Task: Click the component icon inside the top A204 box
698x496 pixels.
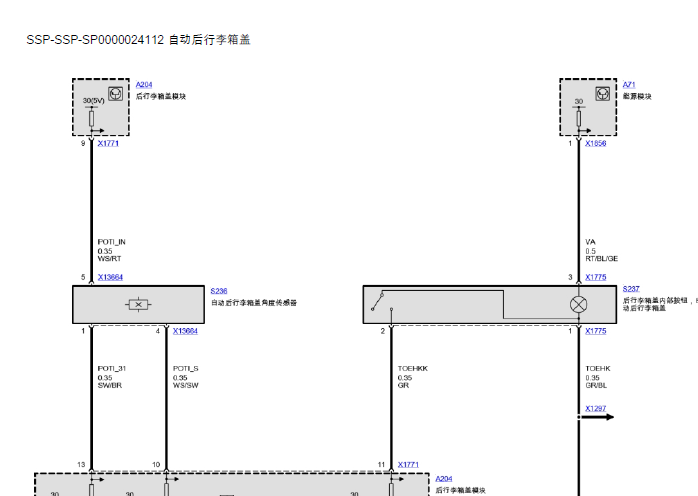Action: 116,94
